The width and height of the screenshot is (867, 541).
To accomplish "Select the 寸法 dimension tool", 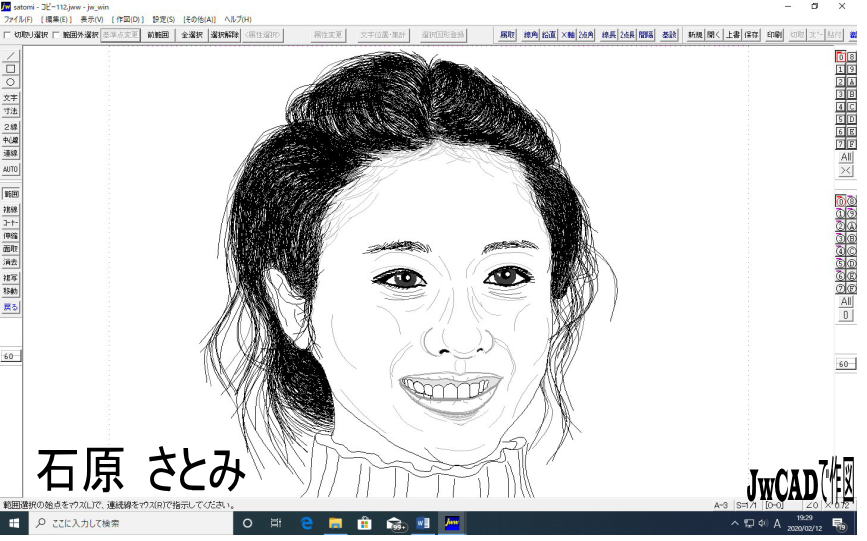I will tap(11, 111).
